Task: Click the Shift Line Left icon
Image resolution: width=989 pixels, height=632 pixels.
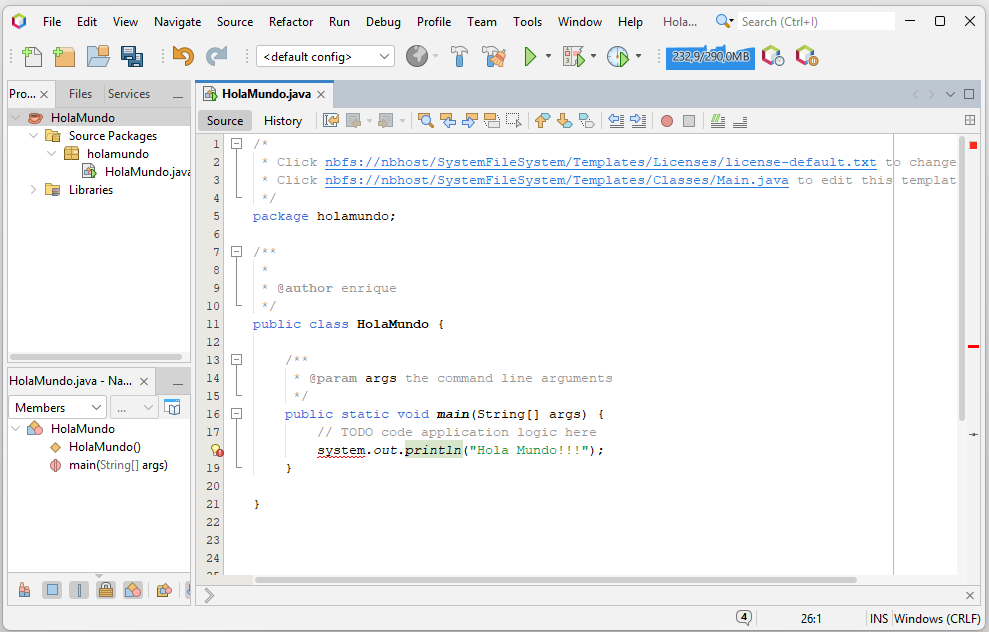Action: click(616, 120)
